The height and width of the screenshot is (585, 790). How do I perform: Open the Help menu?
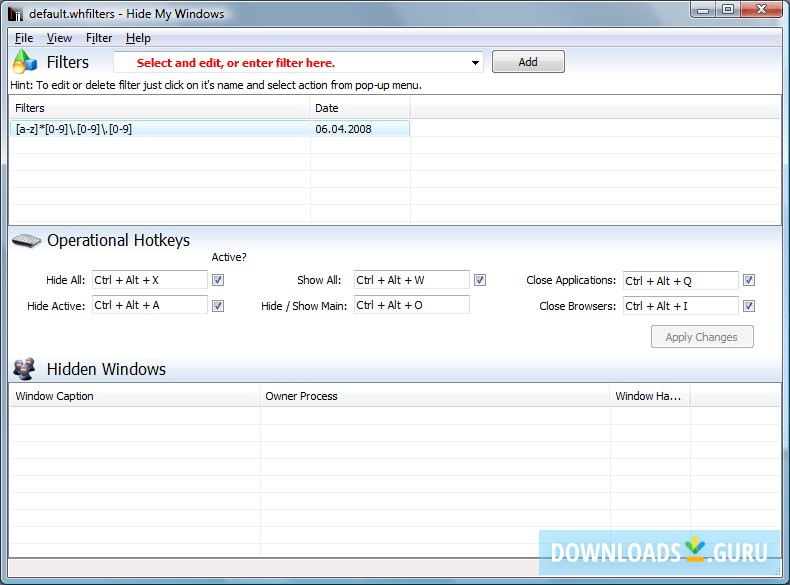(138, 38)
